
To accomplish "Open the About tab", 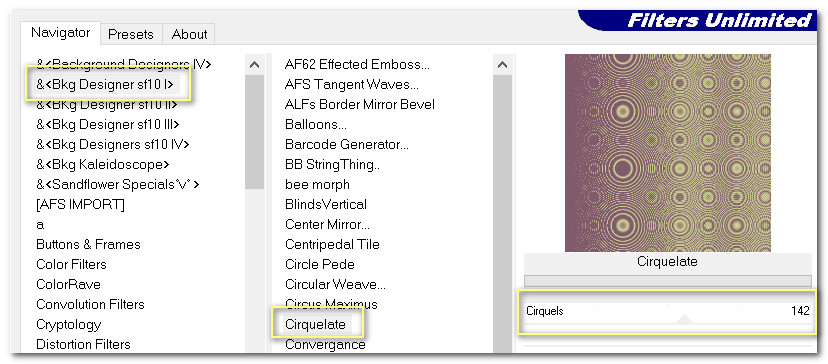I will click(x=189, y=34).
